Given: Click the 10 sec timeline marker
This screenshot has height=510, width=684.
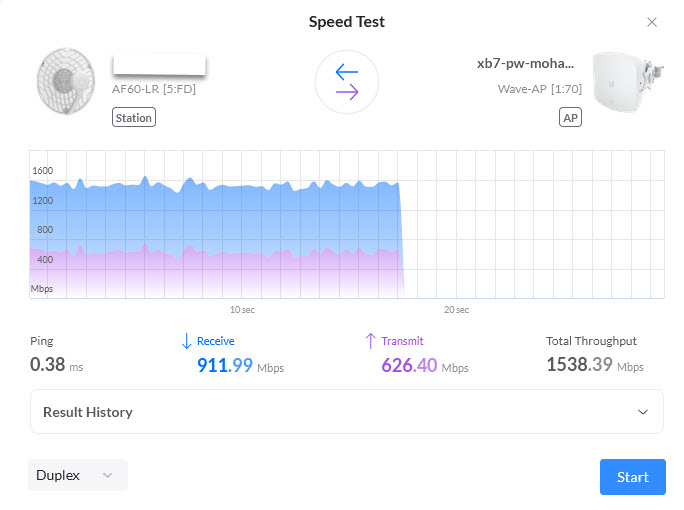Looking at the screenshot, I should point(242,310).
